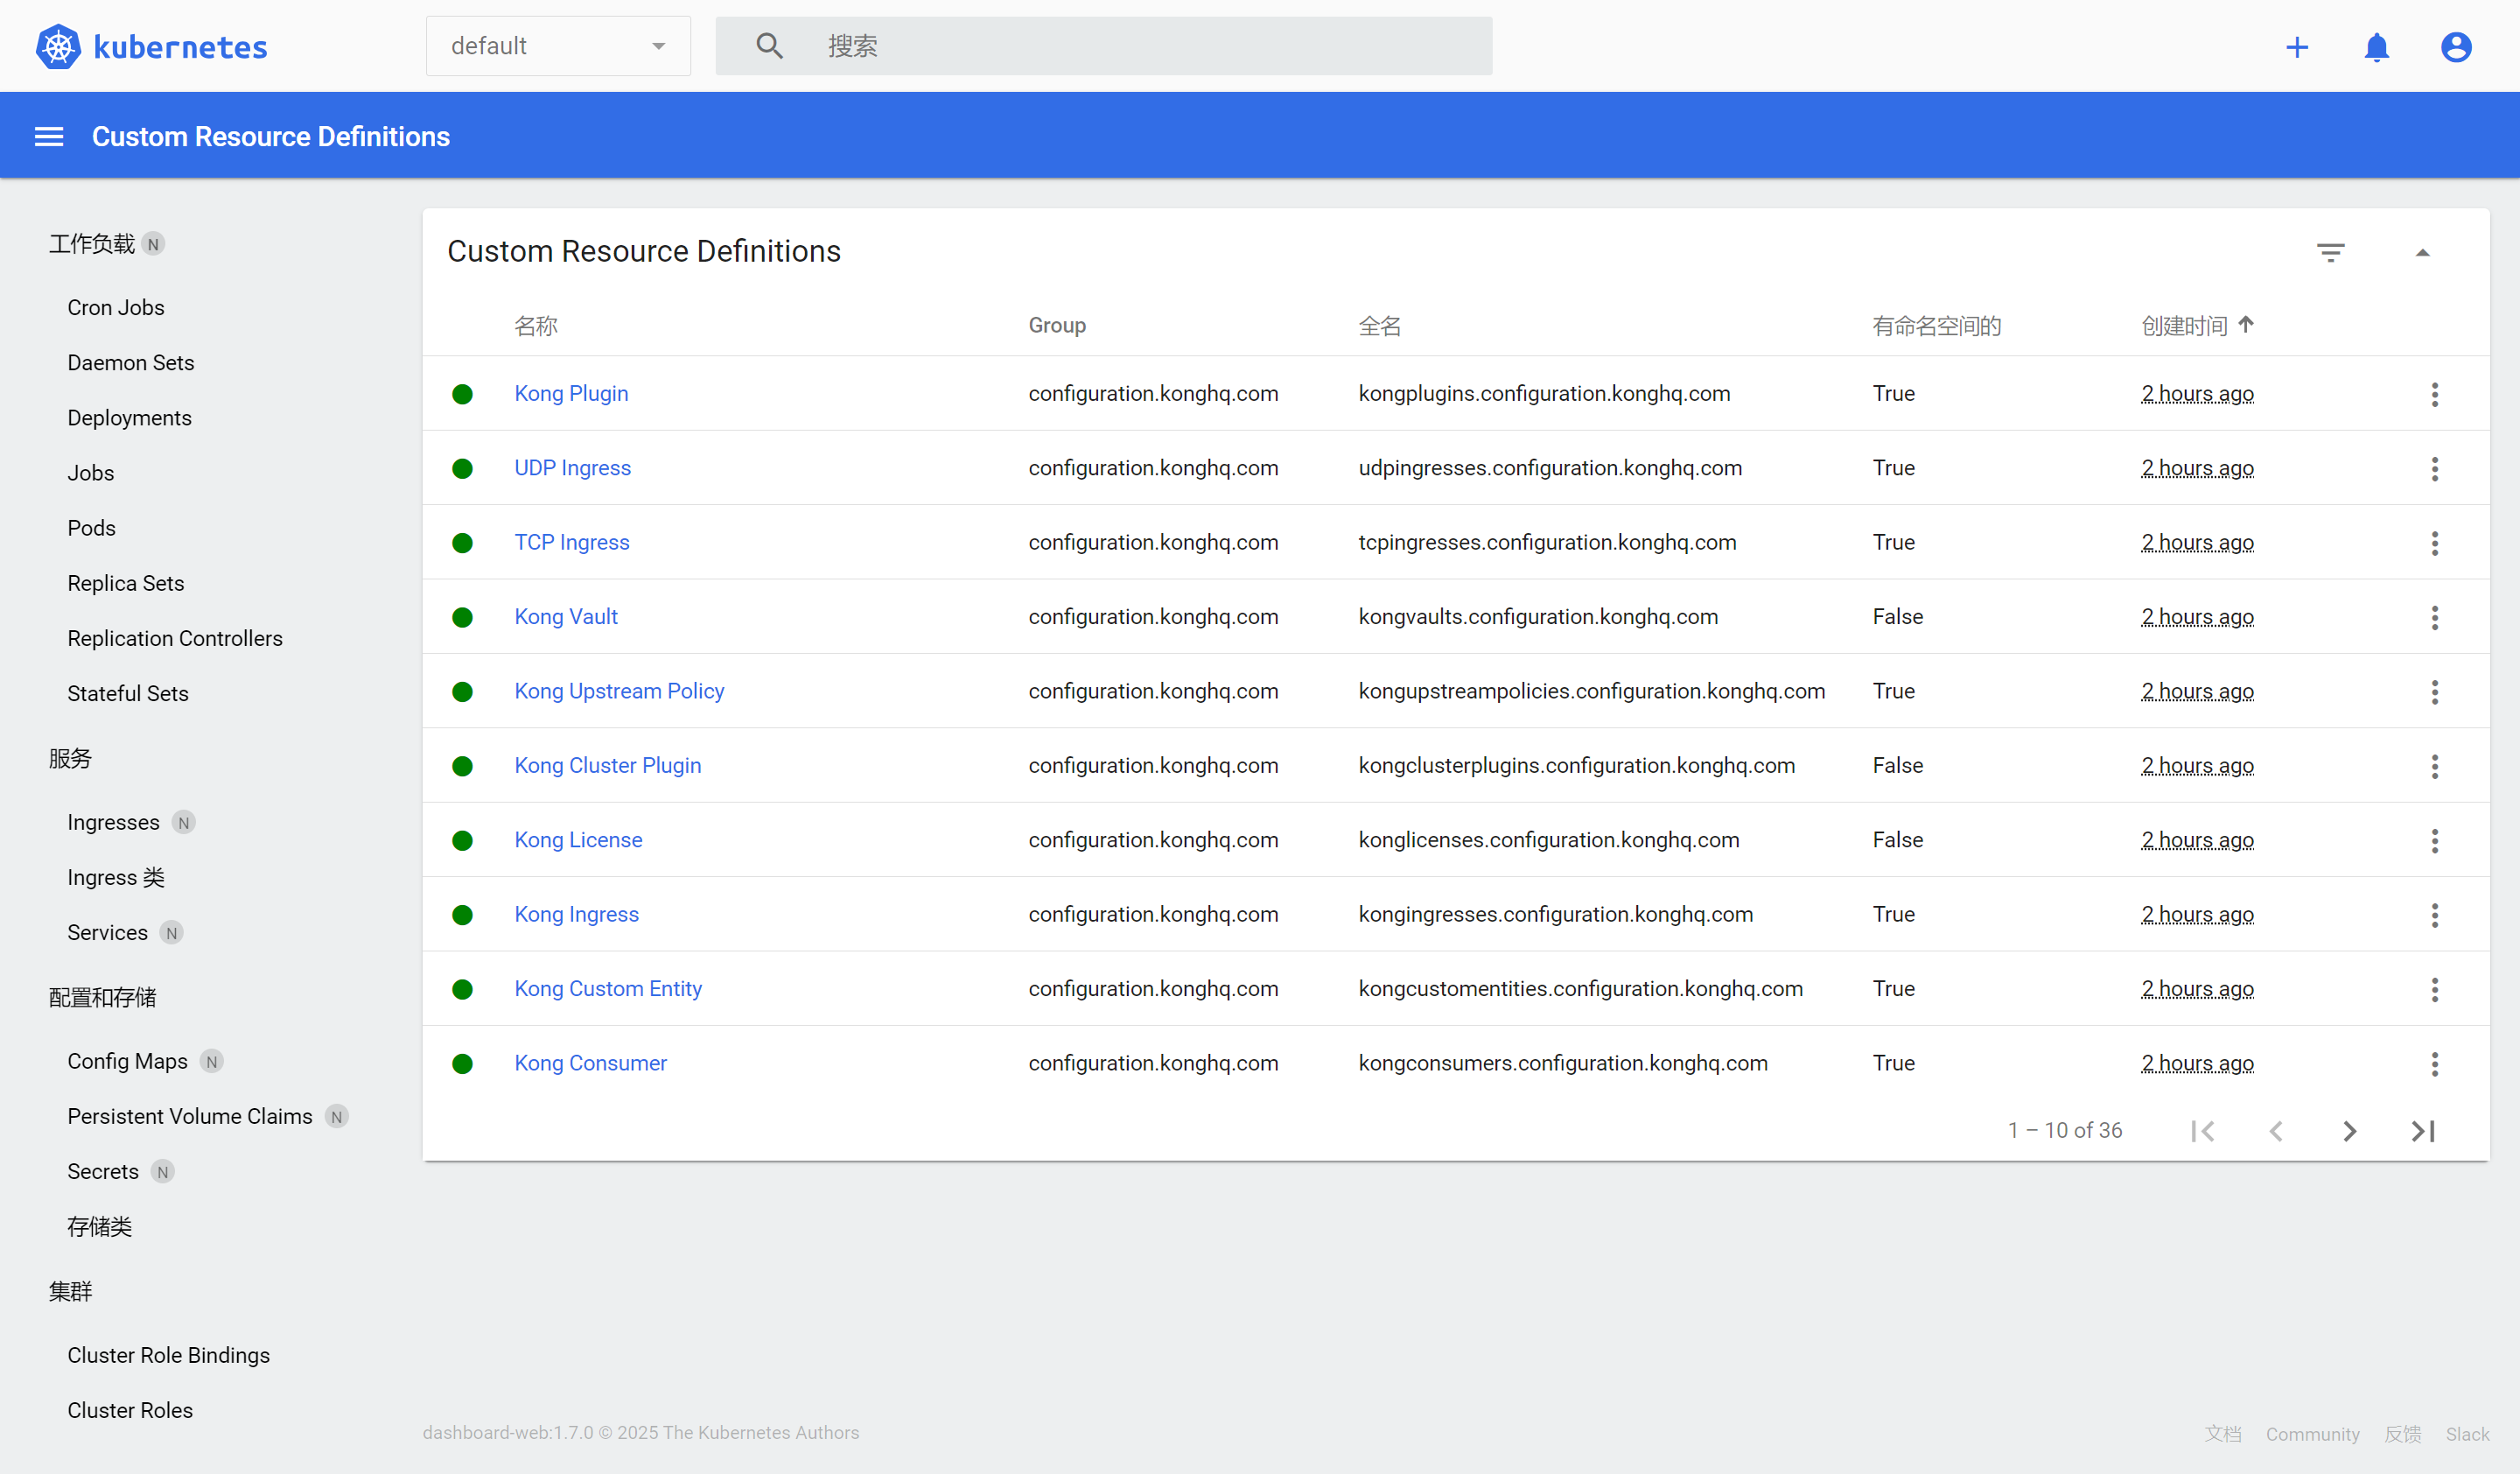Open Kong Upstream Policy link

[x=619, y=691]
